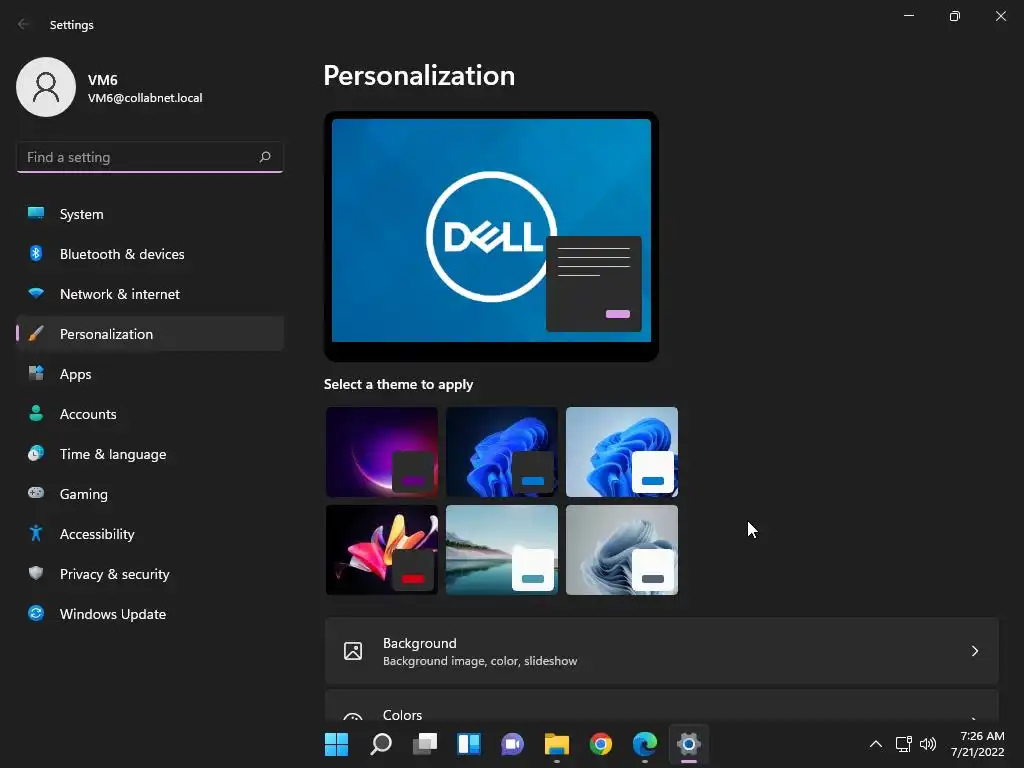The height and width of the screenshot is (768, 1024).
Task: Open Time & language settings
Action: 150,454
